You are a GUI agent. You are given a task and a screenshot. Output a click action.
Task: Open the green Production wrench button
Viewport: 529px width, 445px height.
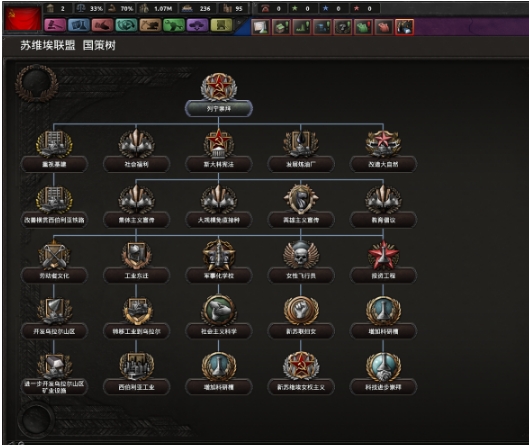click(x=174, y=25)
